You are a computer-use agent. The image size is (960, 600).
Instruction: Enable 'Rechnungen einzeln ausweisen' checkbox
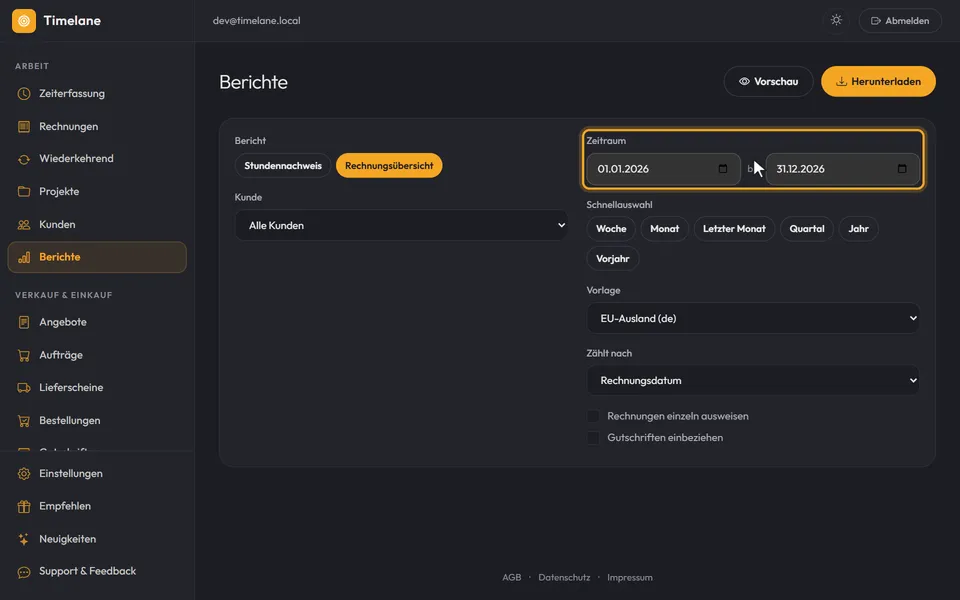coord(593,416)
